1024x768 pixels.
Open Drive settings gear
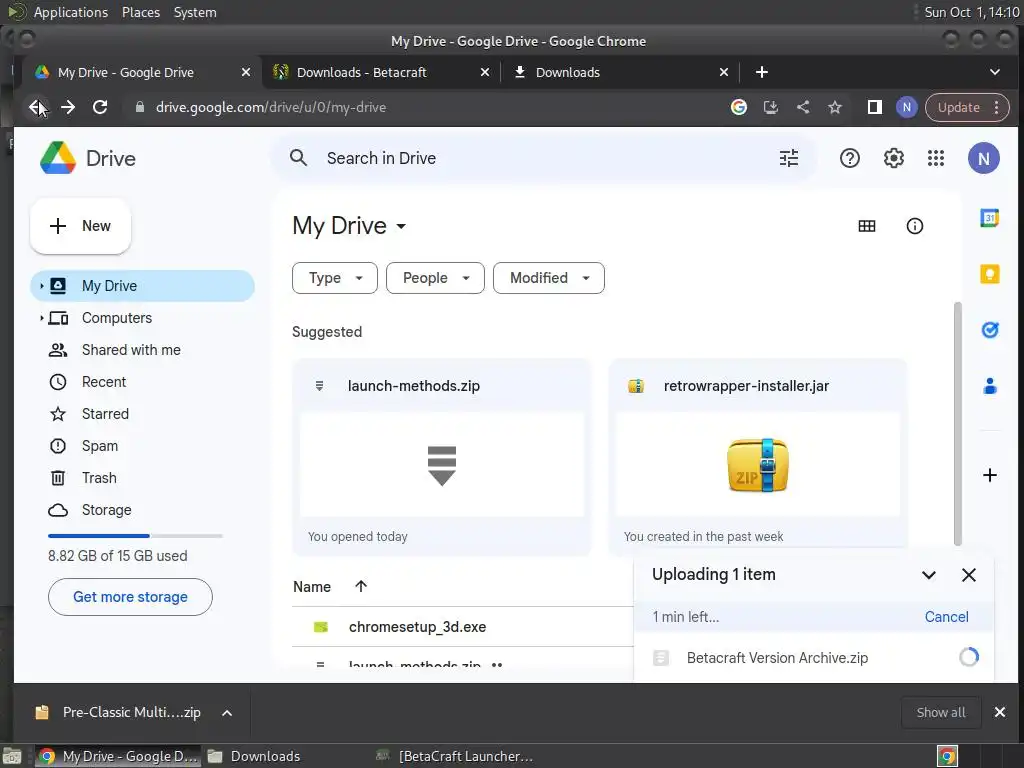coord(893,158)
